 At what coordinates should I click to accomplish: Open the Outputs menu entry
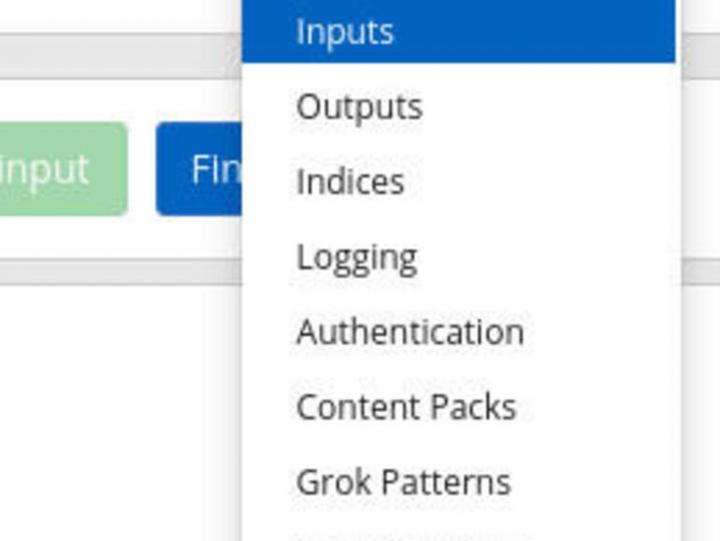pos(359,107)
